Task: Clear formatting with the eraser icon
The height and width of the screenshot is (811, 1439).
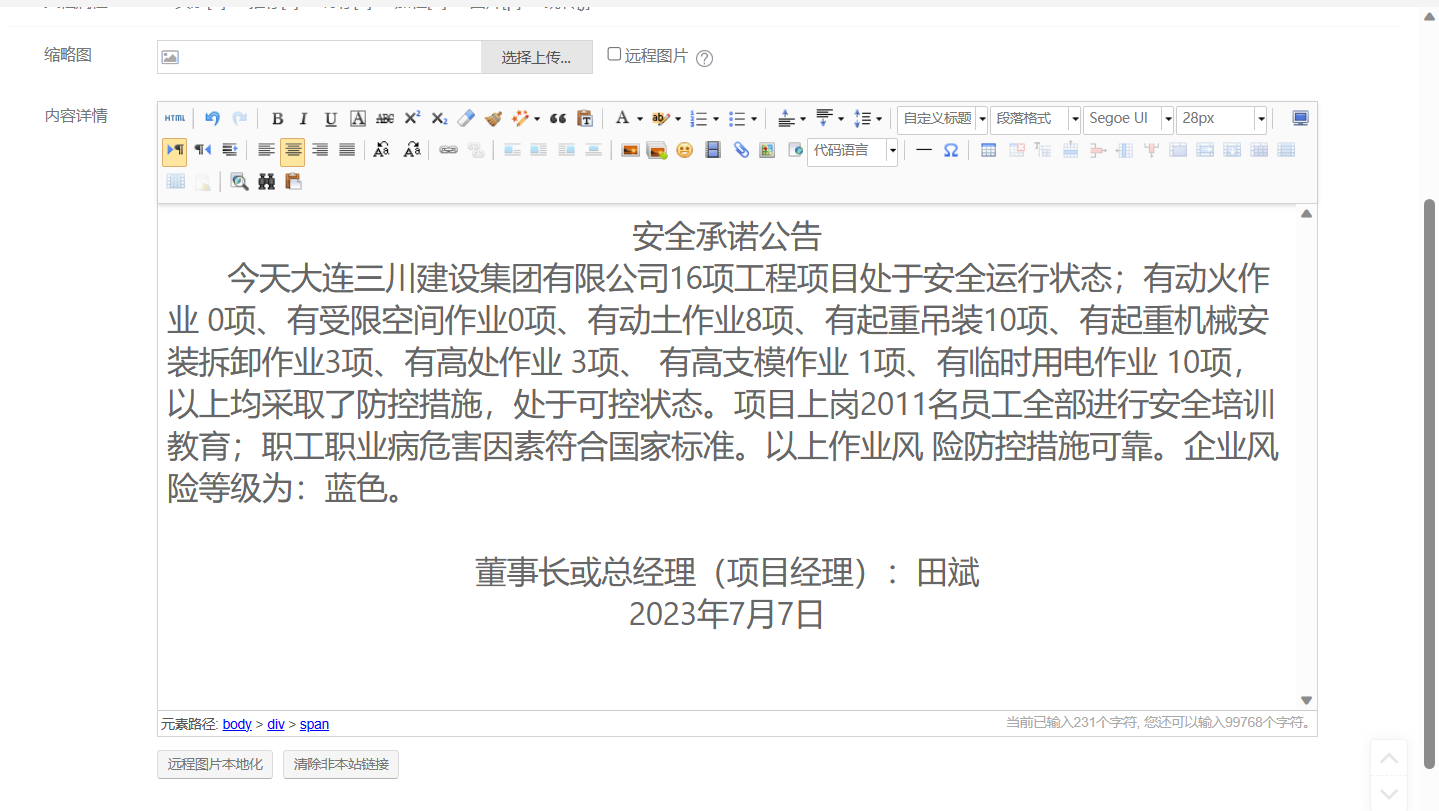Action: tap(466, 119)
